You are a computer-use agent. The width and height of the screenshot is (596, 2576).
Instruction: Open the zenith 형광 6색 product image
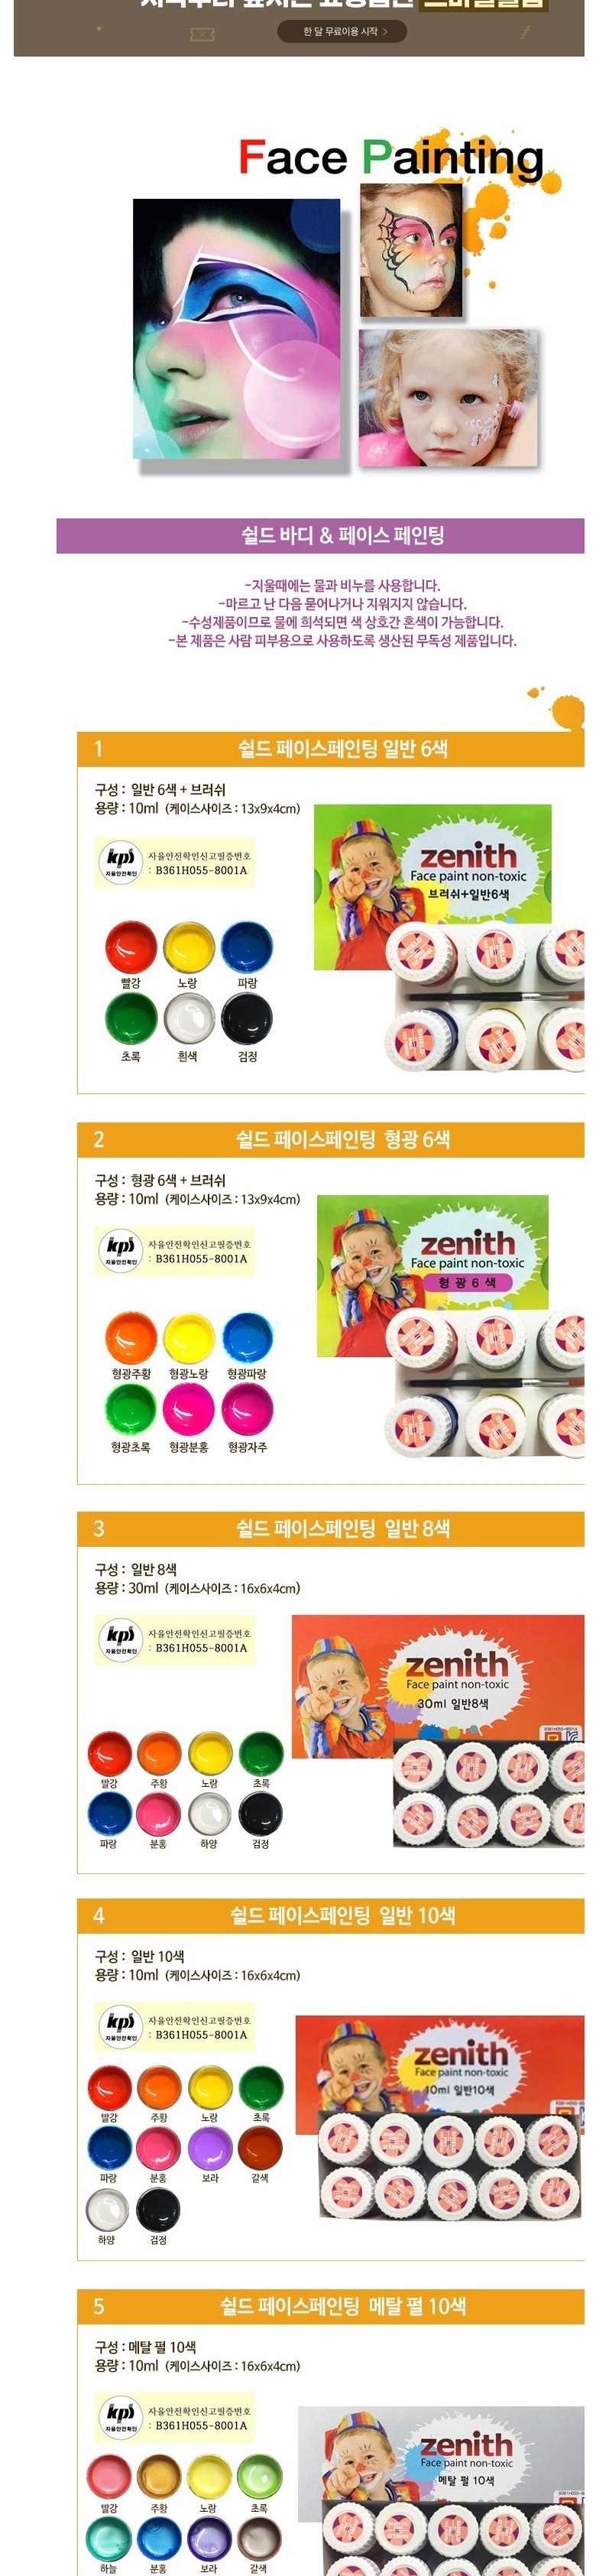(x=450, y=1326)
